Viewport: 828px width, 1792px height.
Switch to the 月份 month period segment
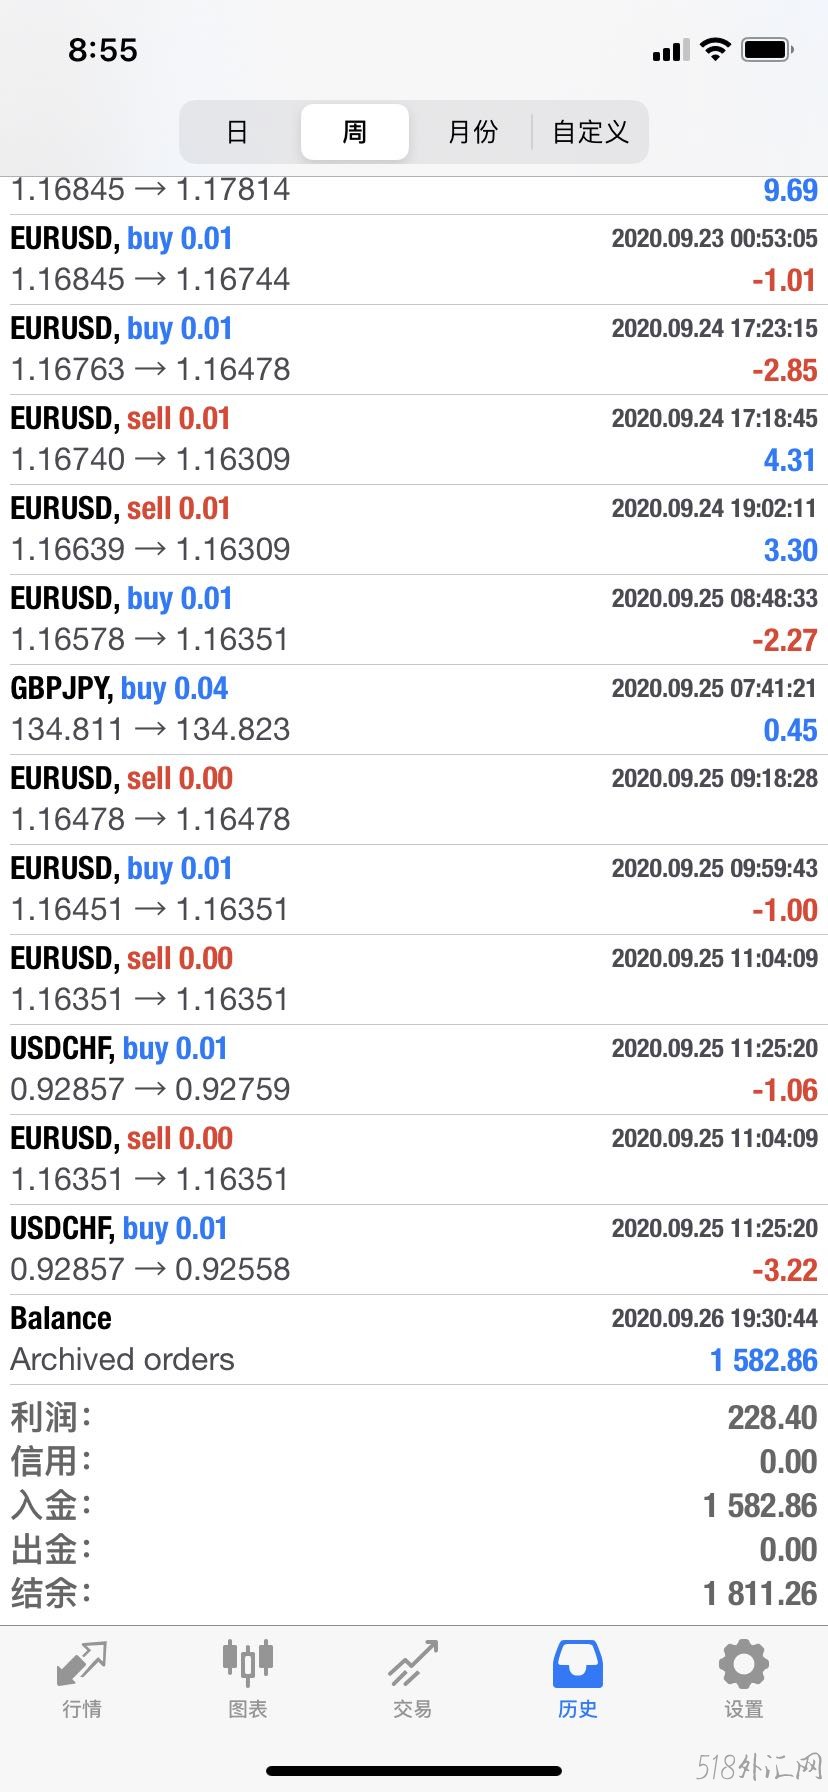tap(472, 132)
